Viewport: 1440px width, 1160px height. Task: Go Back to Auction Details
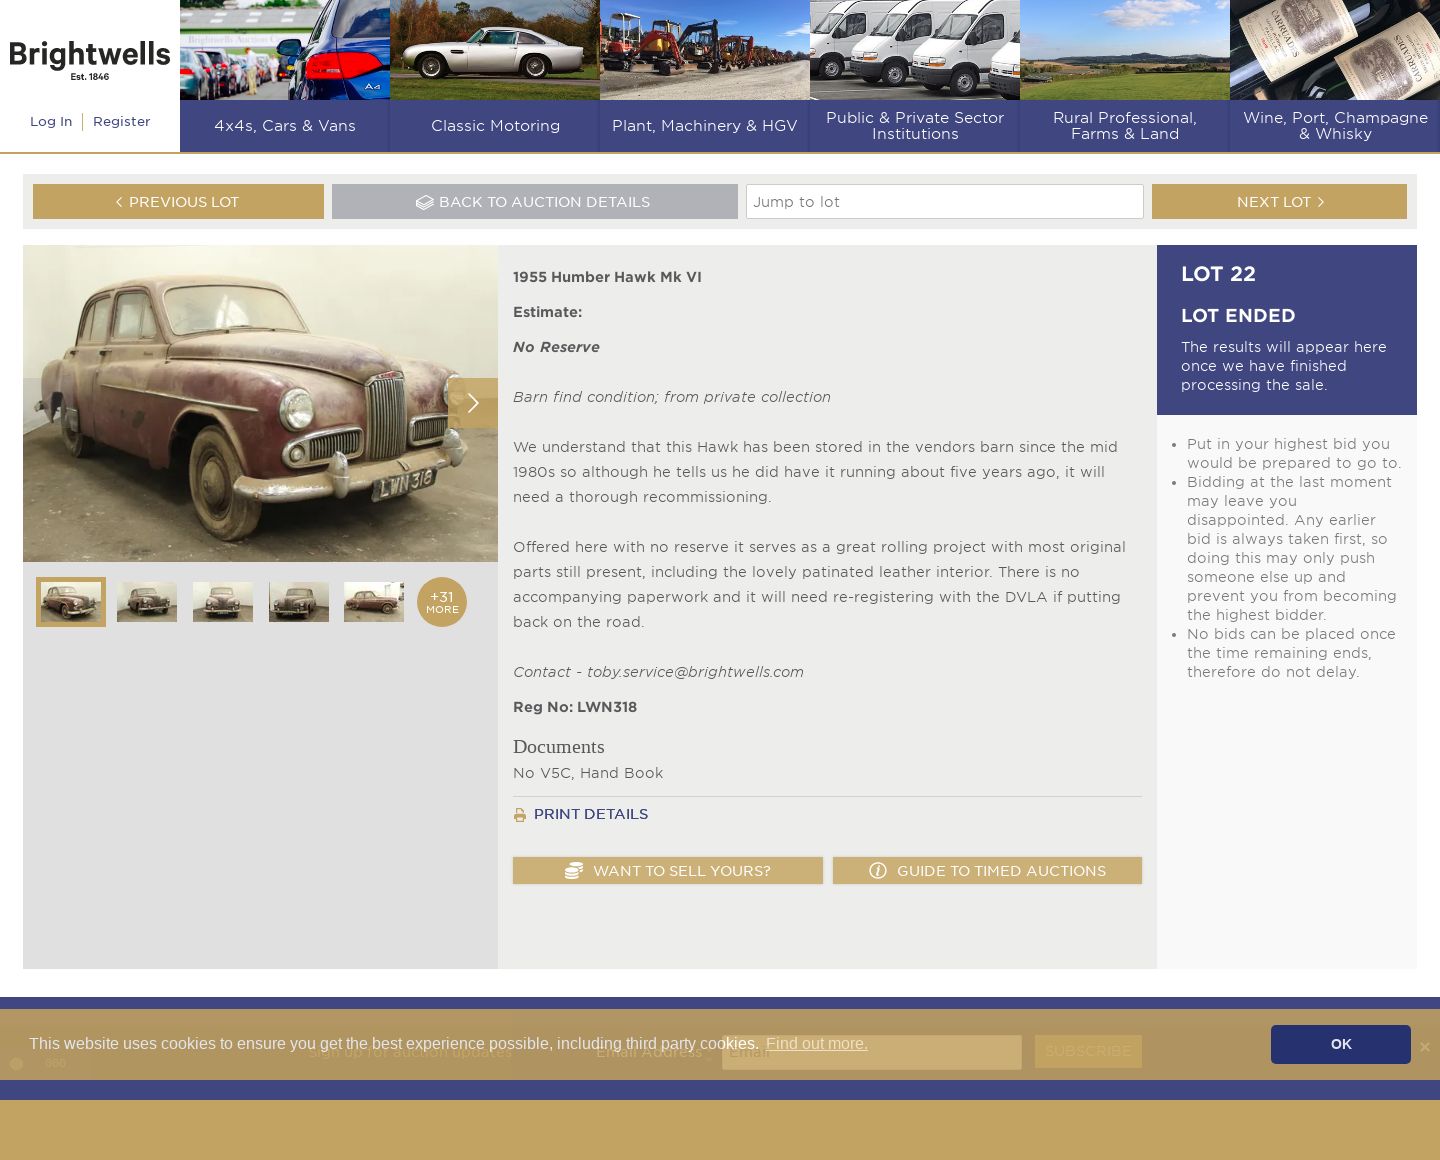535,202
